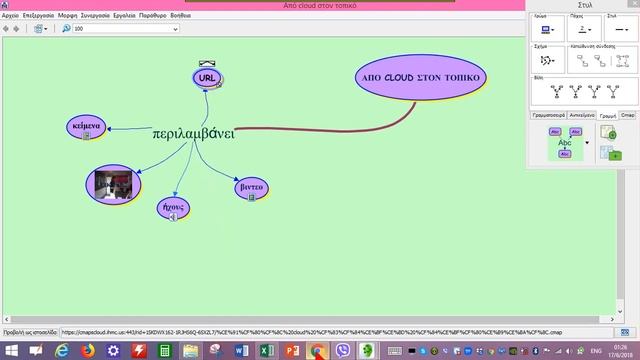Click the horizontal scrollbar right arrow
Screen dimensions: 640x360
click(612, 319)
